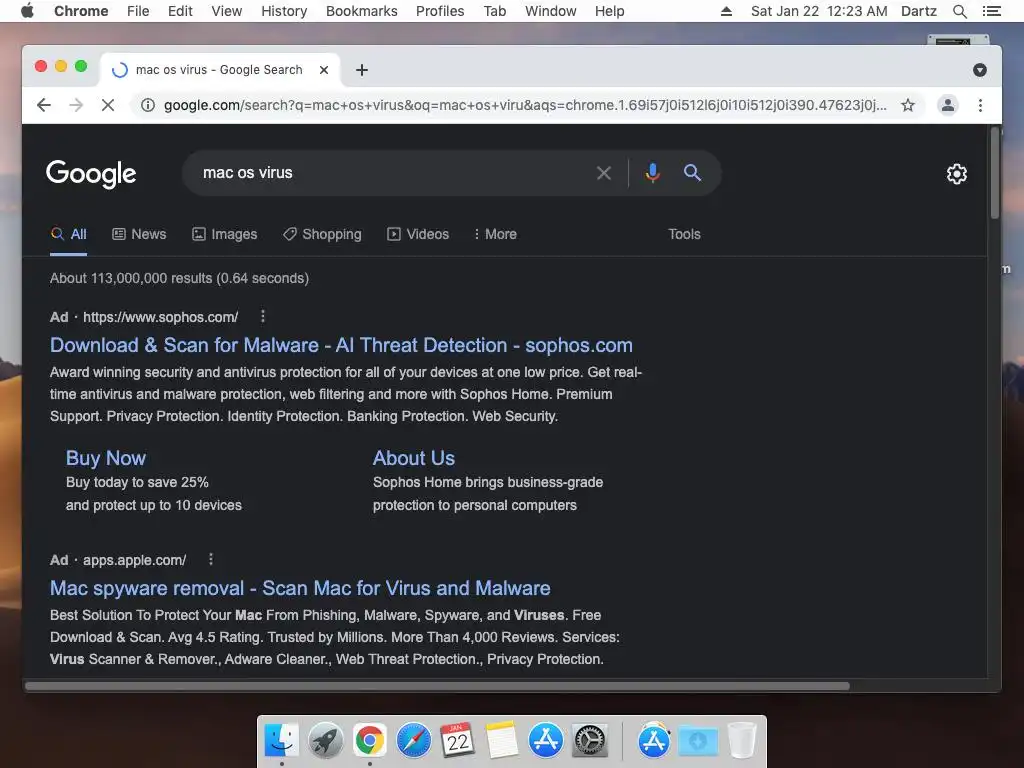Screen dimensions: 1024x768
Task: Click the Chrome address bar URL
Action: click(525, 105)
